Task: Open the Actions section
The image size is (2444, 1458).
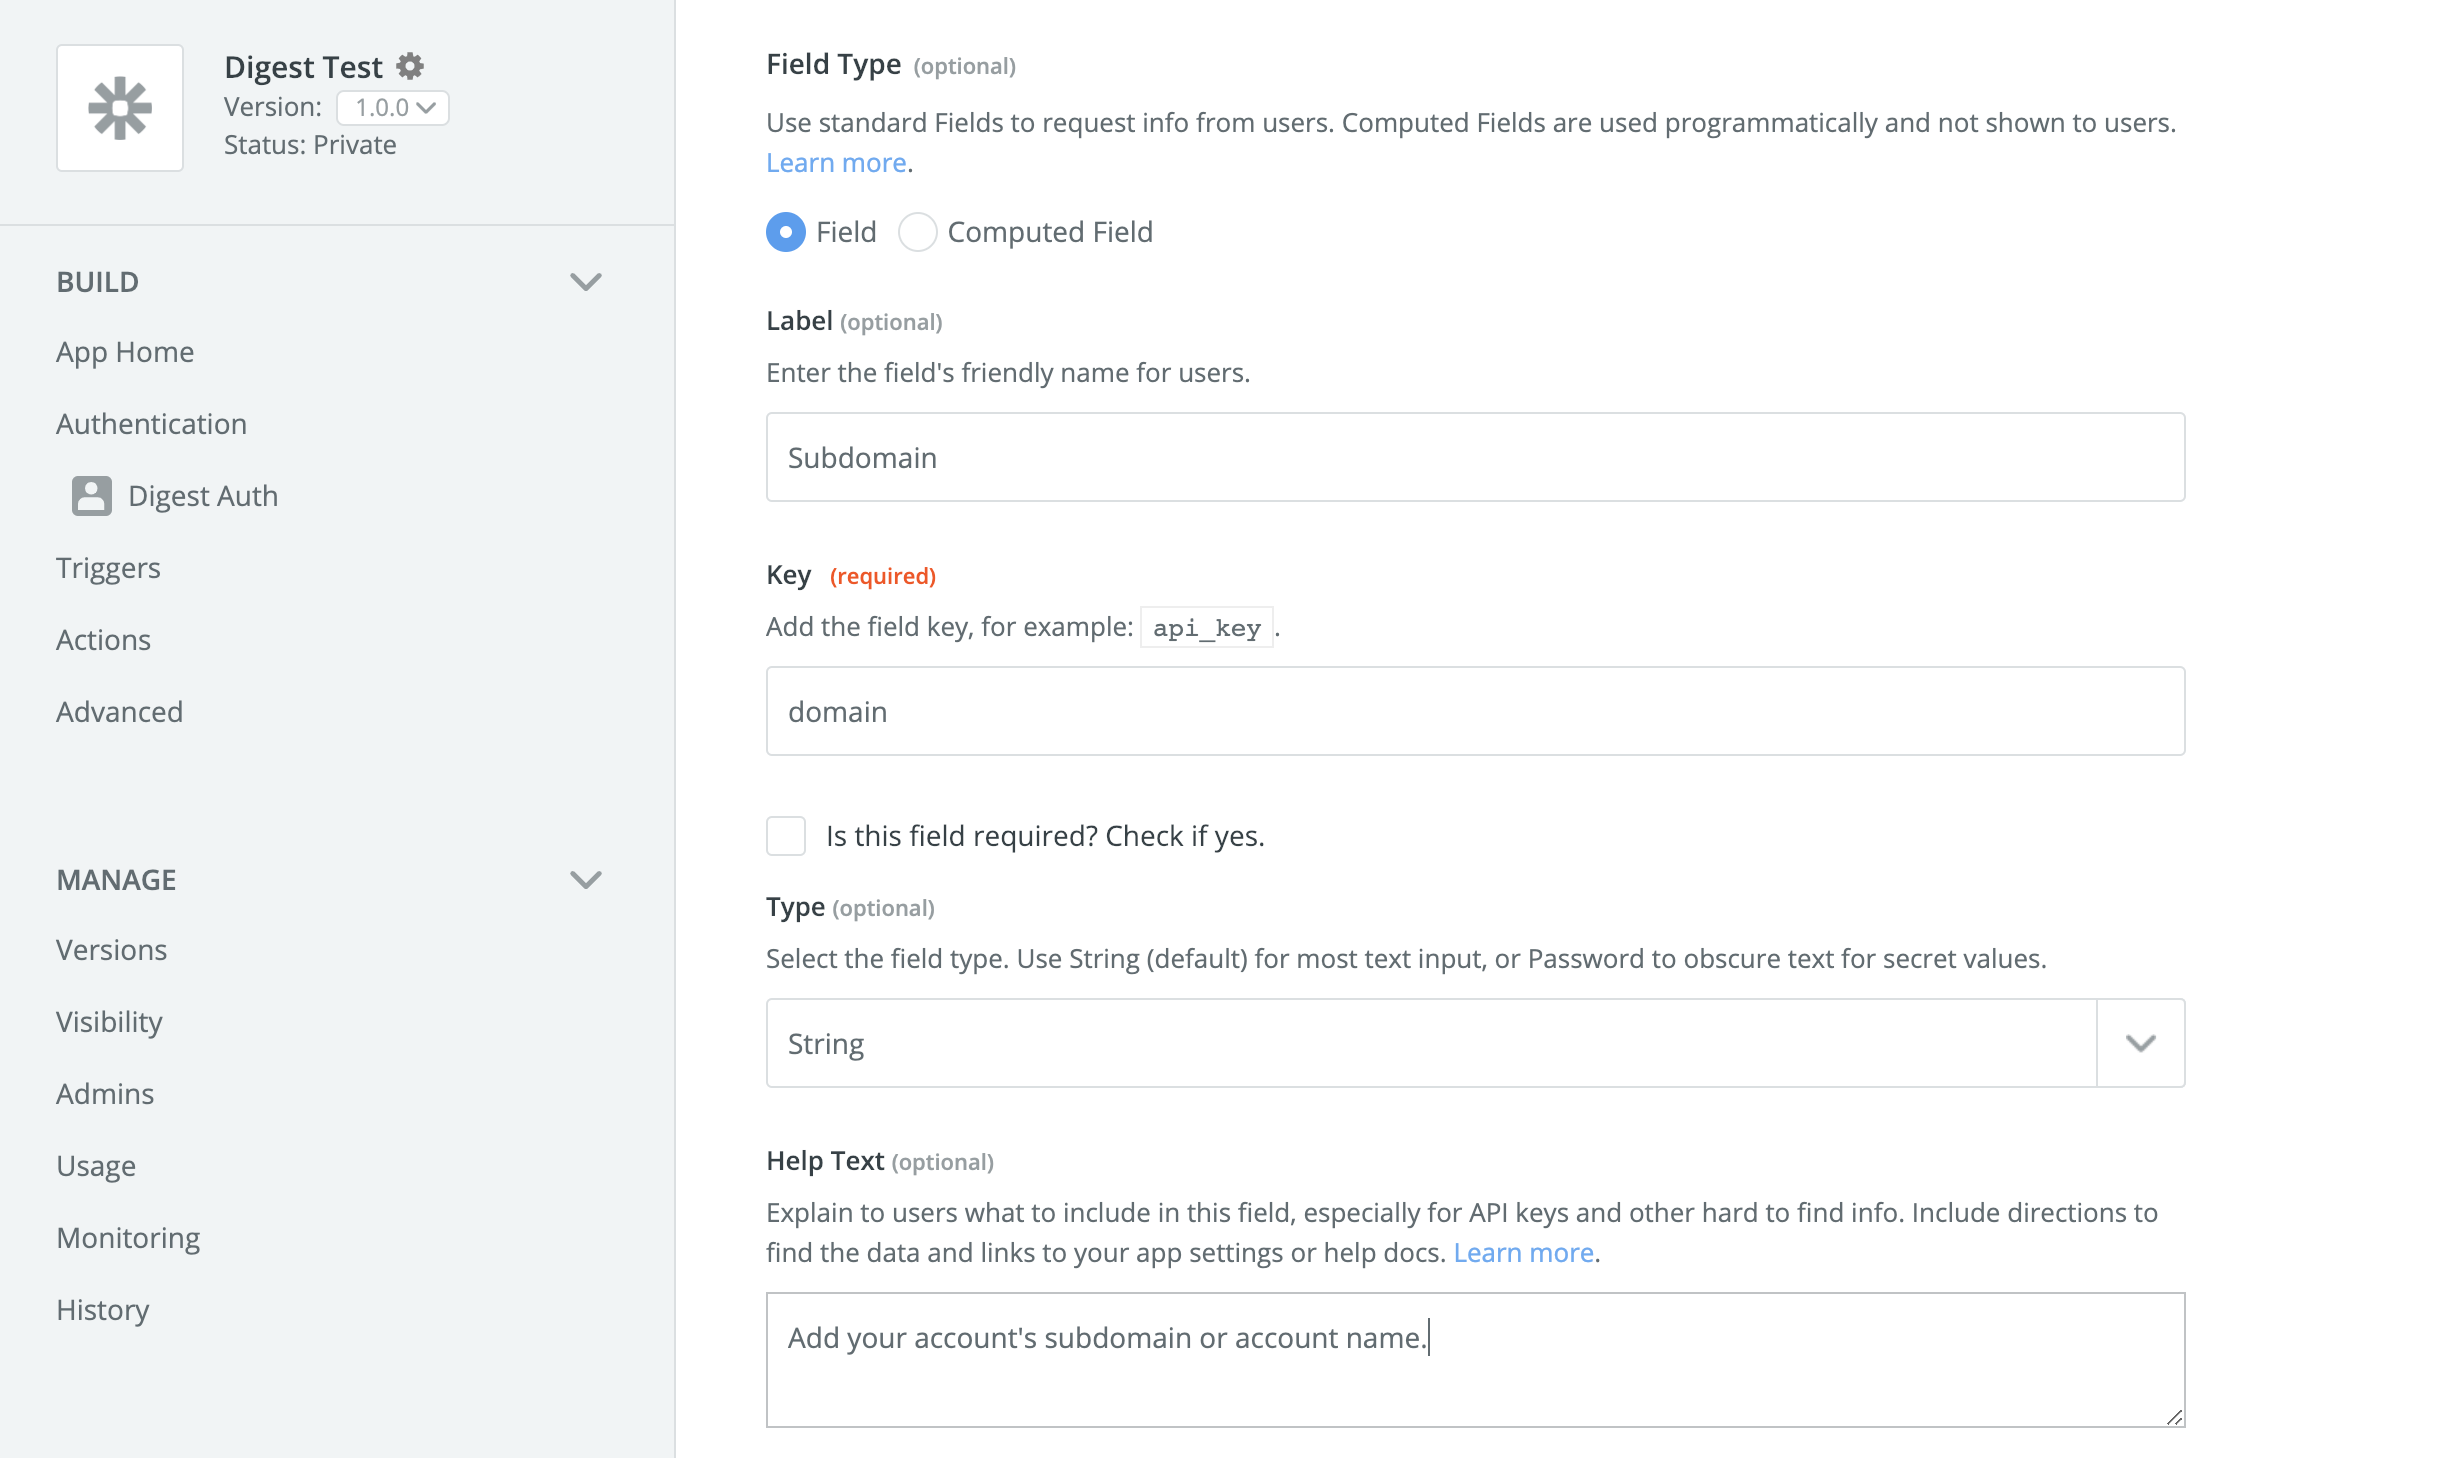Action: [x=104, y=639]
